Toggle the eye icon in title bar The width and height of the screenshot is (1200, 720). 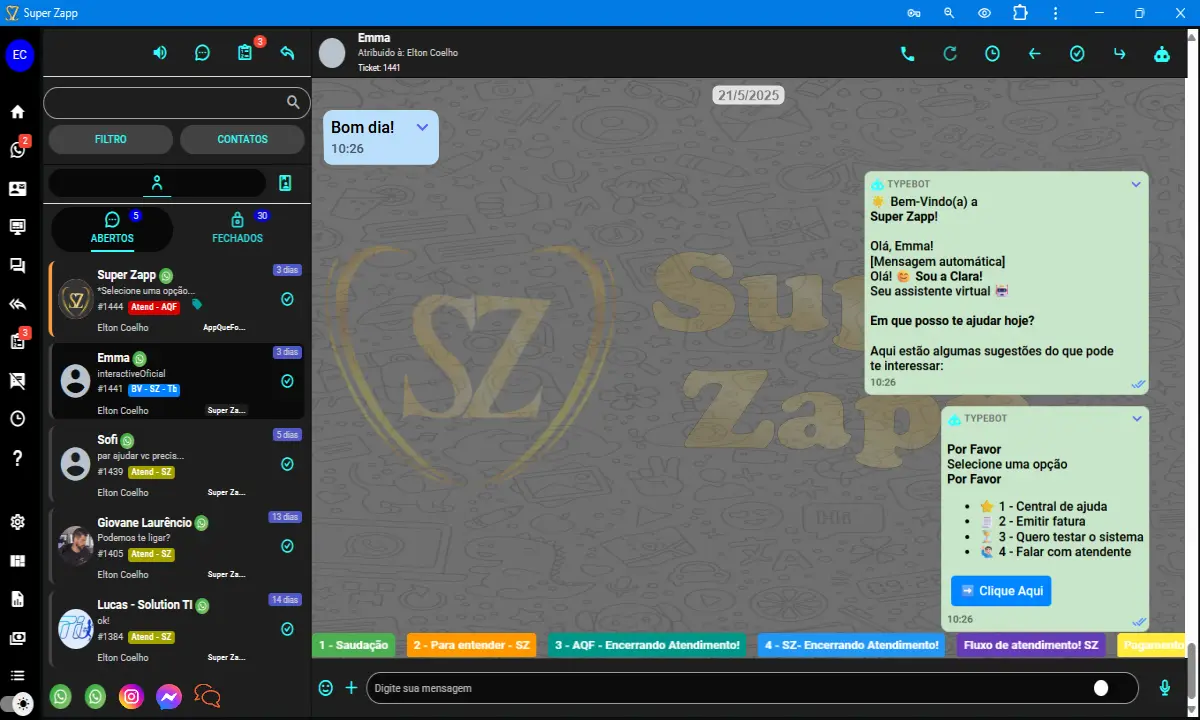pos(985,13)
